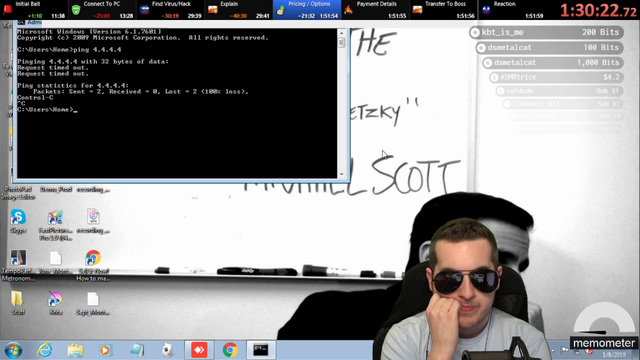Click the system tray date 1/8/2019

pyautogui.click(x=613, y=355)
